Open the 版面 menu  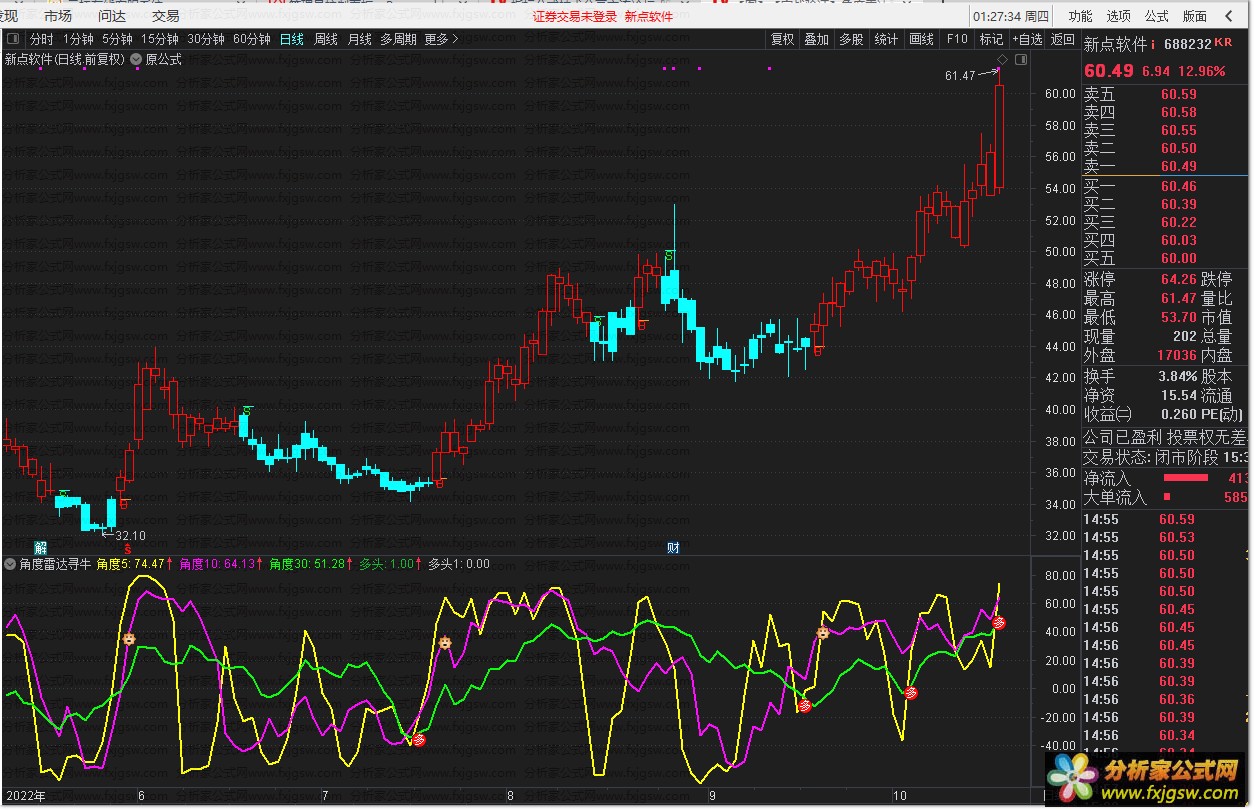1195,16
